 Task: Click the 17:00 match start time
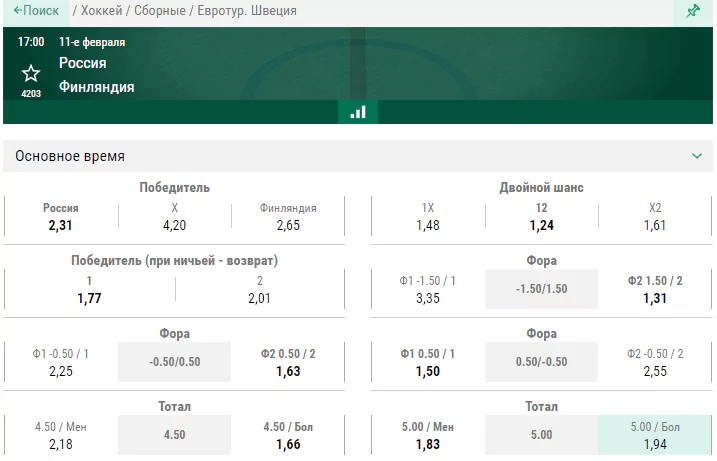tap(31, 42)
